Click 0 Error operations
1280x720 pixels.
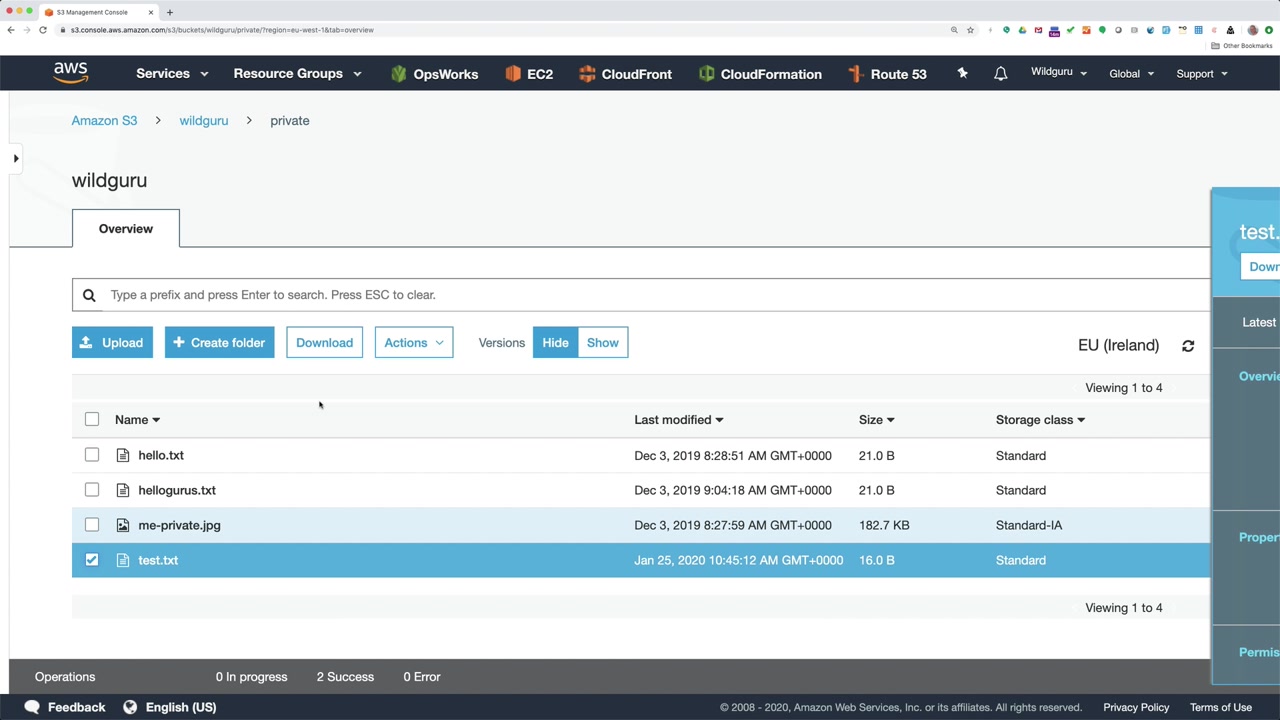click(x=422, y=677)
